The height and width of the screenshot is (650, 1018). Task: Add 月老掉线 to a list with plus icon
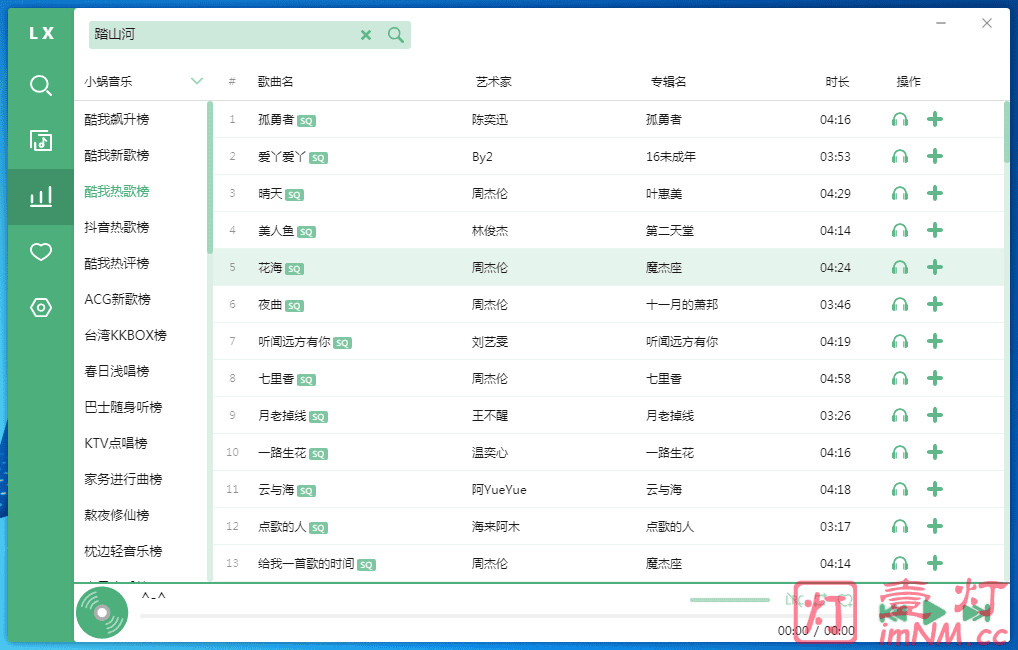(x=935, y=416)
